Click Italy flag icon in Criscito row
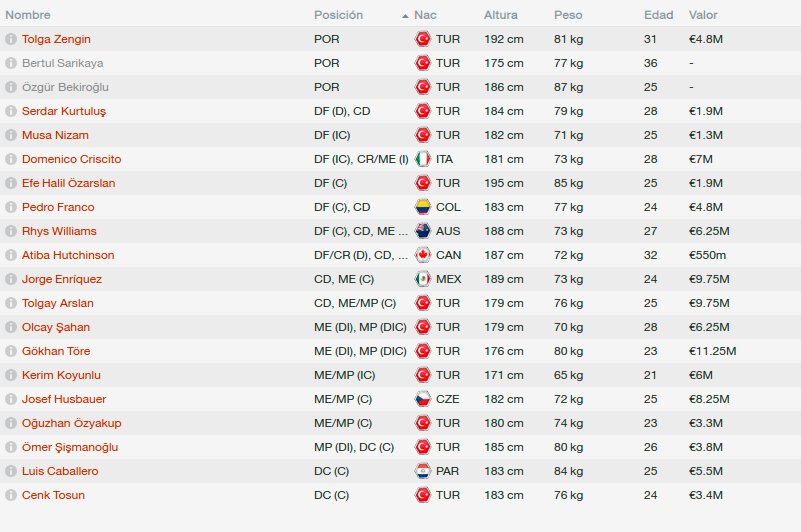This screenshot has width=801, height=532. (x=422, y=159)
